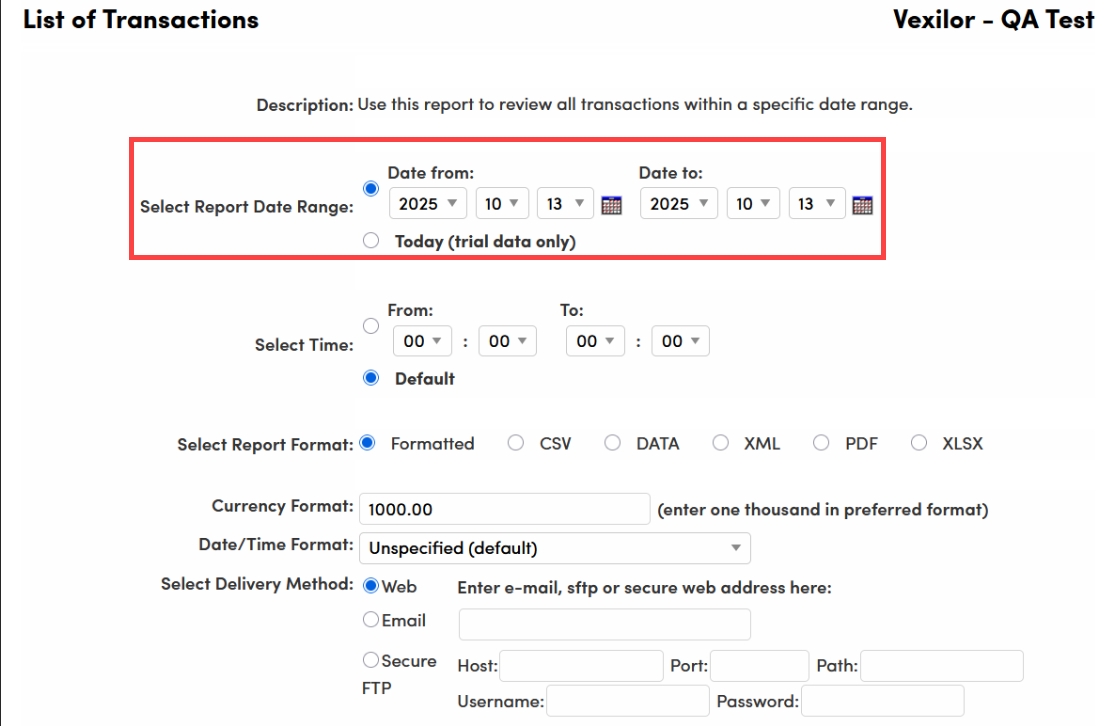Choose Today (trial data only) option
The width and height of the screenshot is (1095, 726).
371,240
